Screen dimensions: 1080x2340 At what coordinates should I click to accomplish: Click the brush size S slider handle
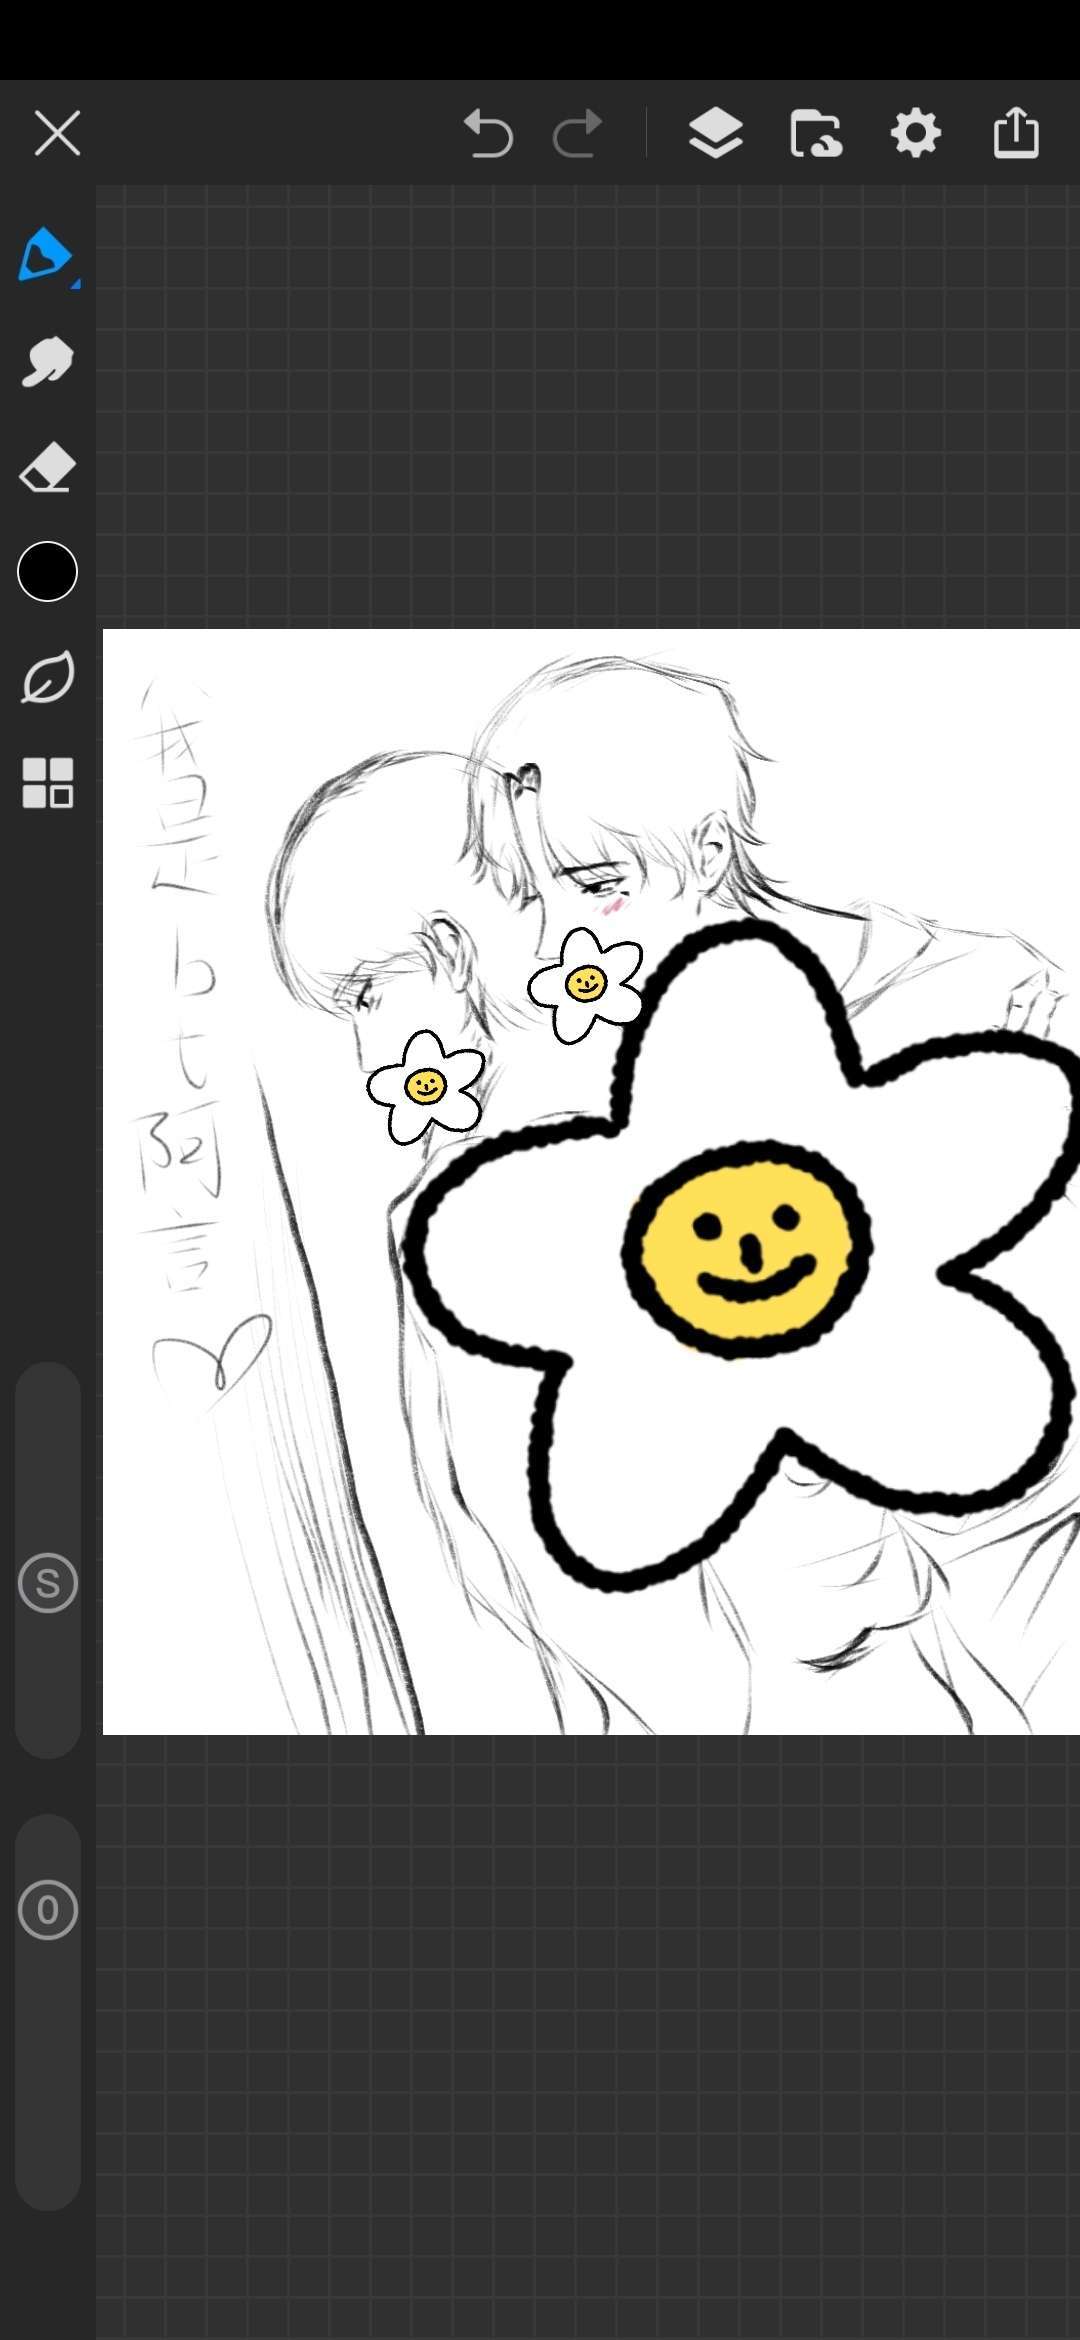click(47, 1582)
